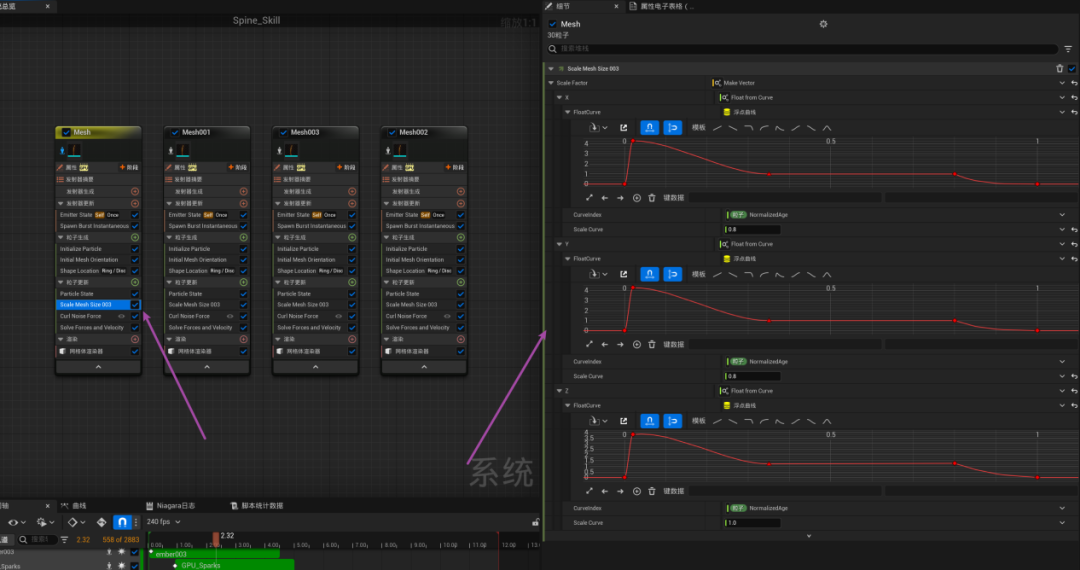Screen dimensions: 1080x570
Task: Toggle the Mesh003 emitter enabled checkbox
Action: click(x=283, y=132)
